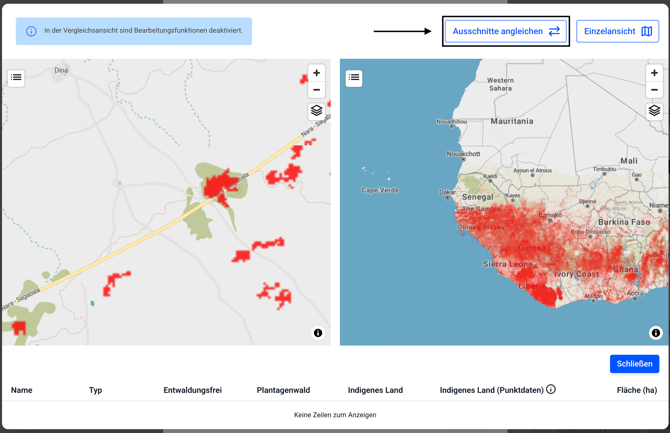670x433 pixels.
Task: Zoom out on the right map
Action: coord(654,90)
